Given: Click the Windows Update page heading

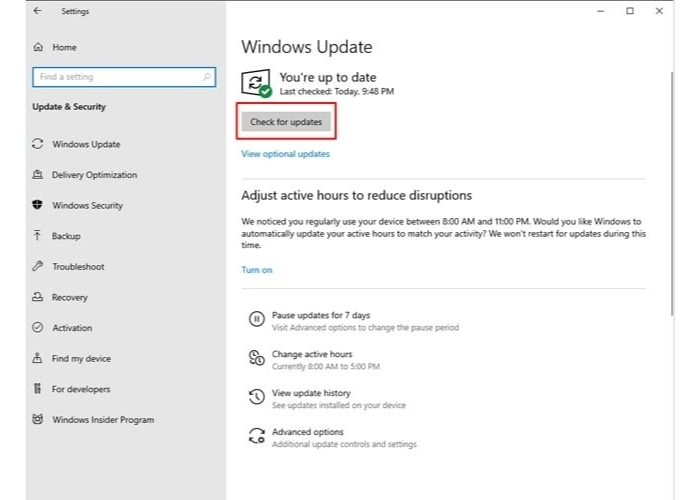Looking at the screenshot, I should coord(307,47).
